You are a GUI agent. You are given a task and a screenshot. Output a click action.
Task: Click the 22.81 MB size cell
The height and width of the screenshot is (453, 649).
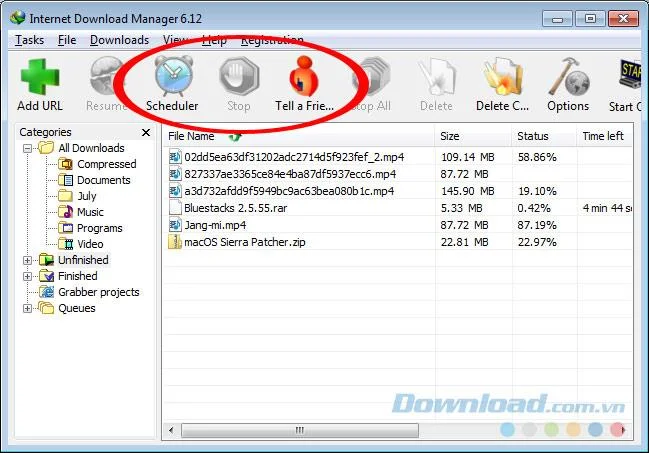click(x=464, y=242)
